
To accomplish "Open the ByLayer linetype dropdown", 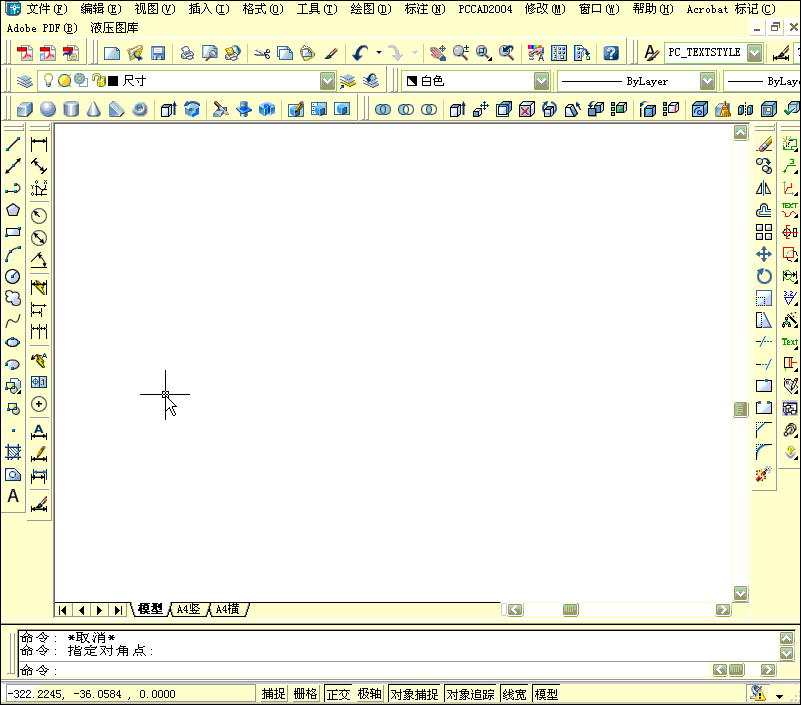I will click(707, 80).
